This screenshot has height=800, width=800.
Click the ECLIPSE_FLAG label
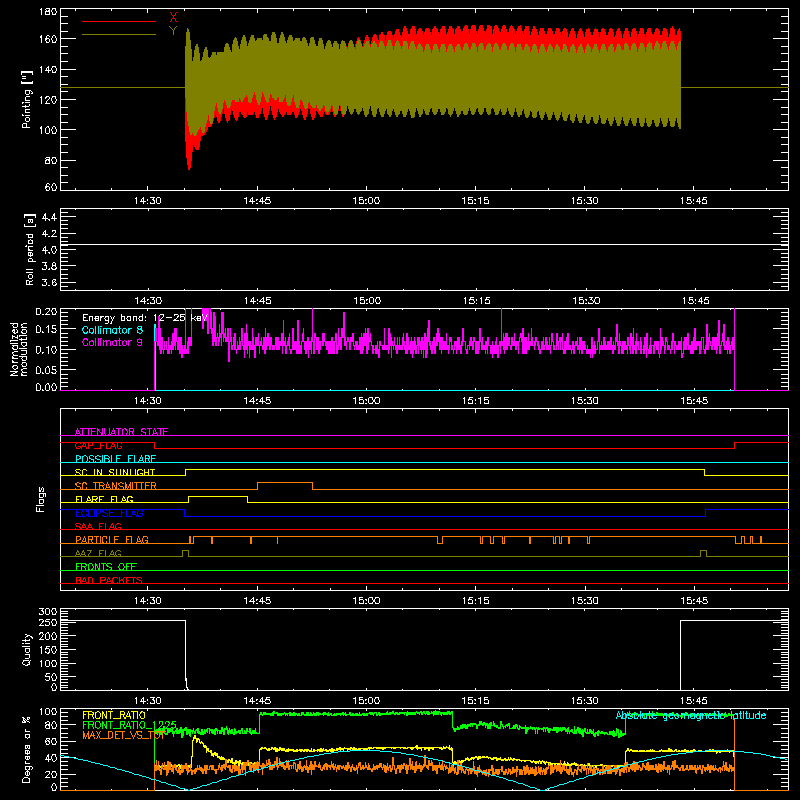[x=109, y=513]
